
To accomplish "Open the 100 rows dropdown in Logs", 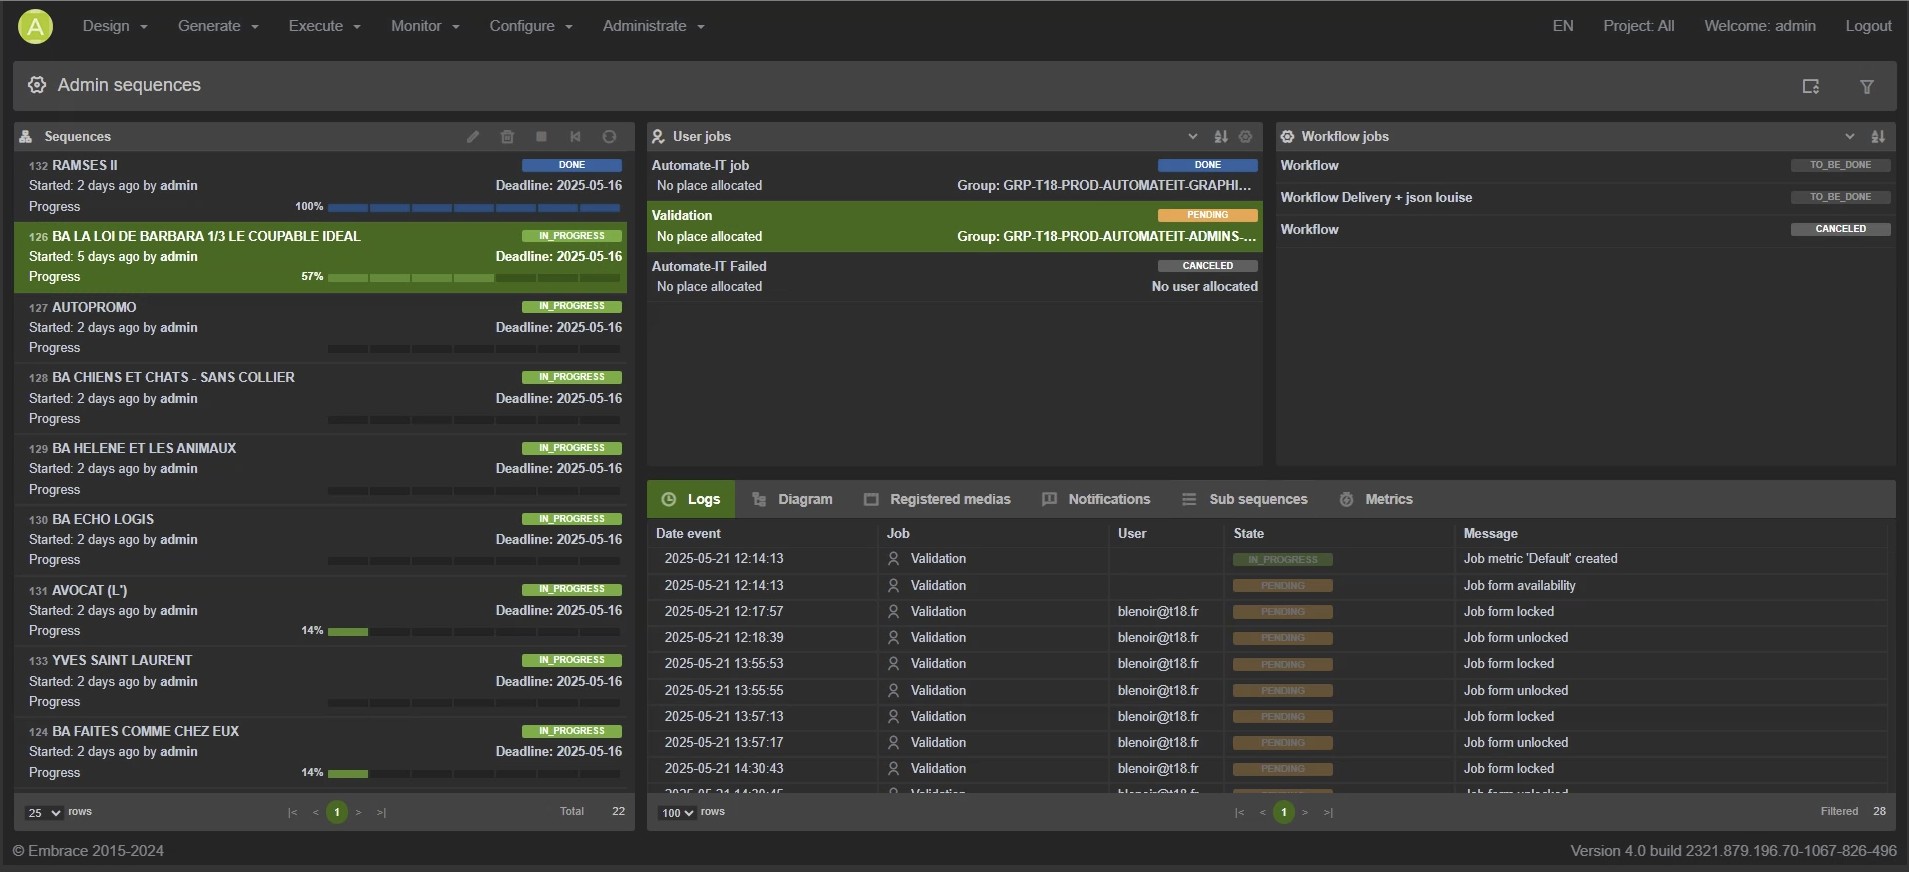I will coord(677,813).
